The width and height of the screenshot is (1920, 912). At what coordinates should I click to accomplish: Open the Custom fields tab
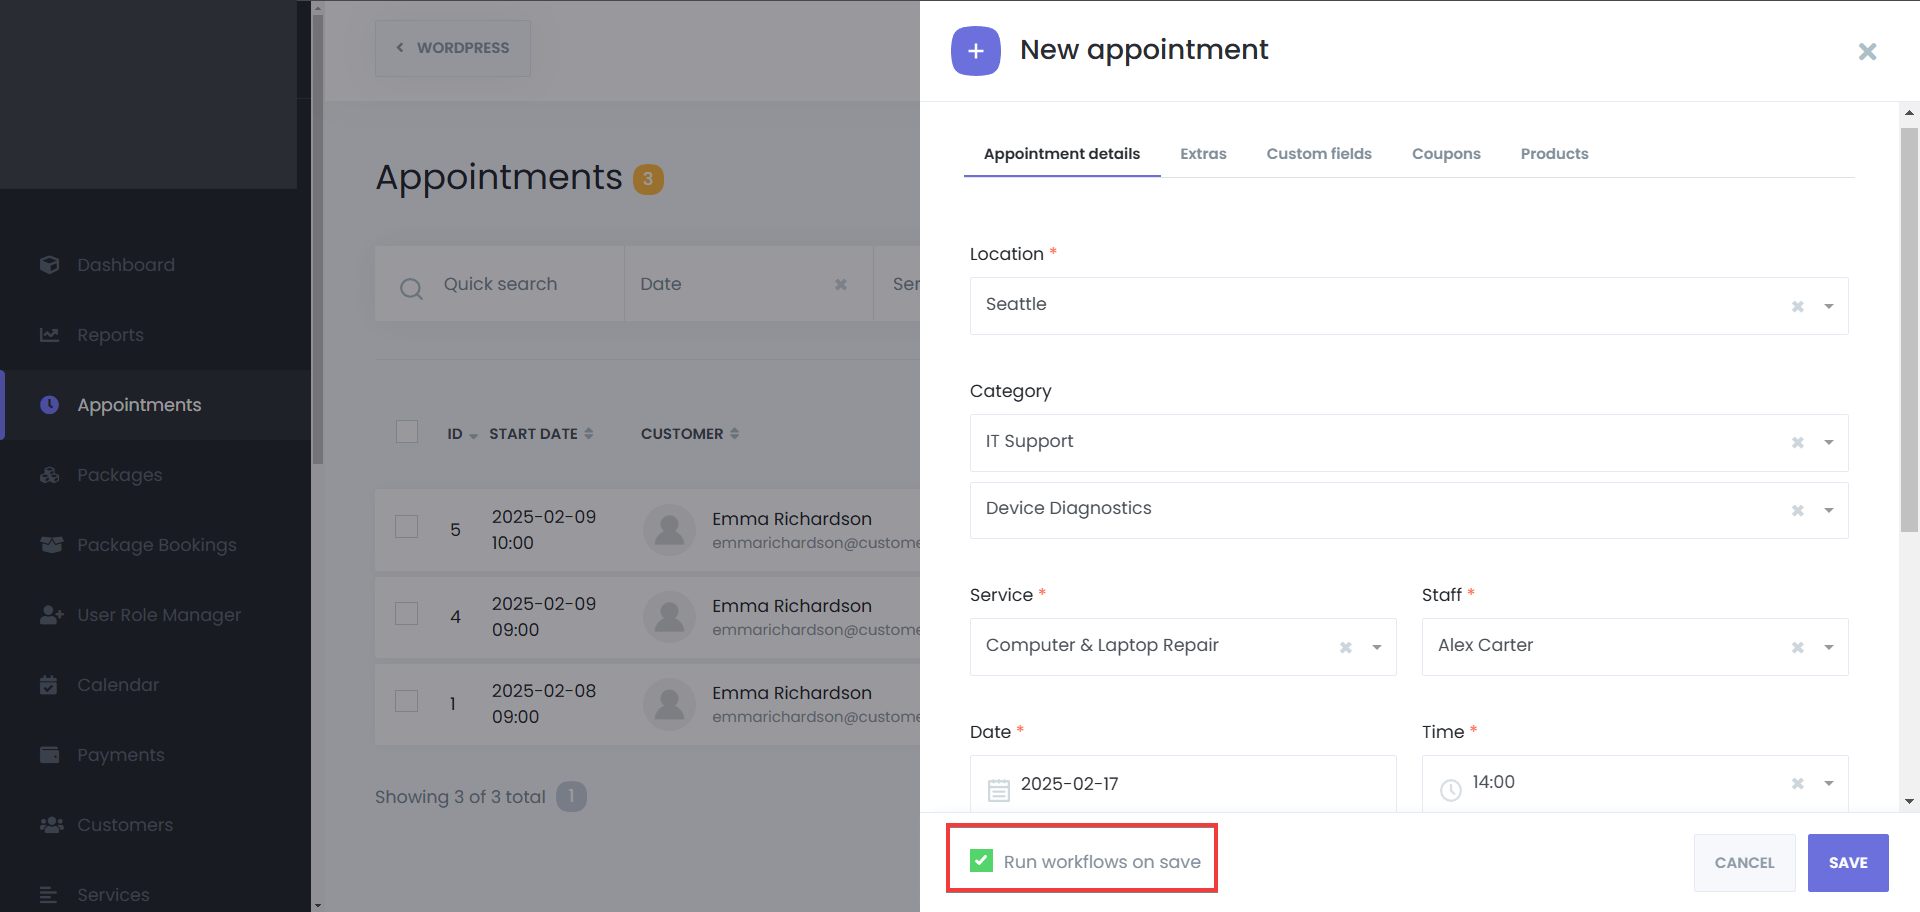pyautogui.click(x=1319, y=154)
